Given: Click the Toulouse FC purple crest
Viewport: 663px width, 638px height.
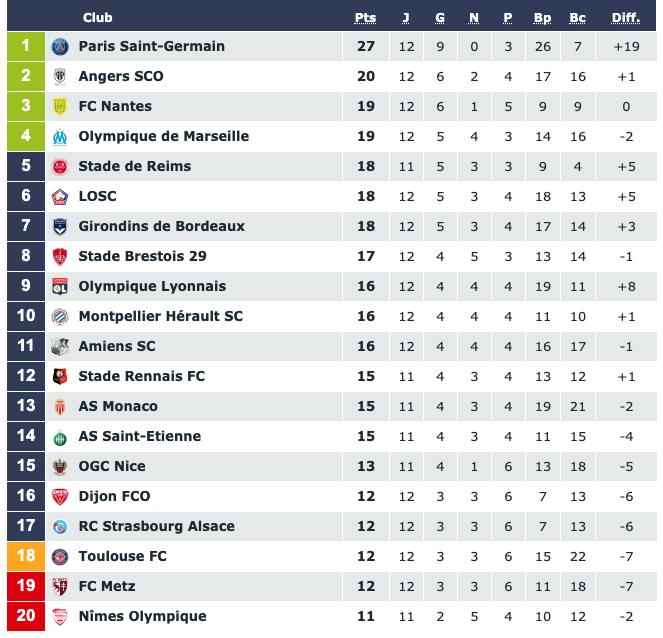Looking at the screenshot, I should [60, 557].
